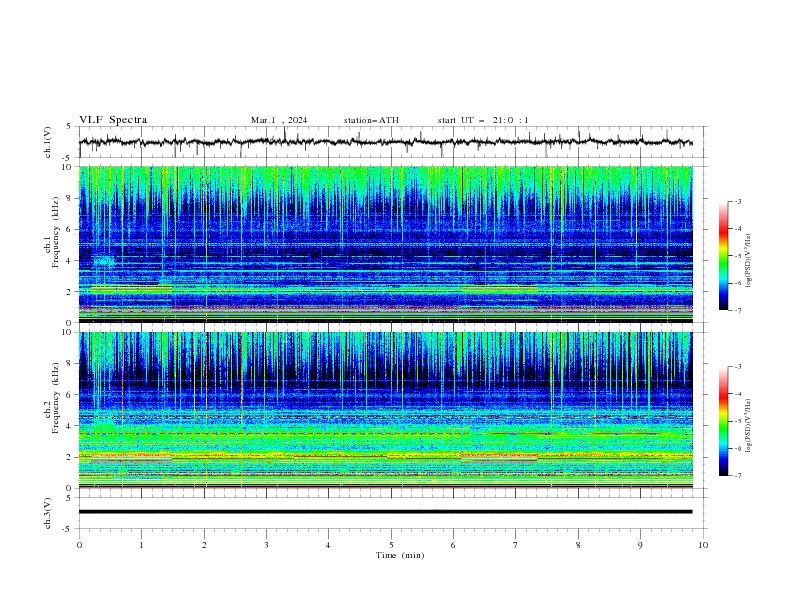Click the ch.3 flat black voltage trace

point(385,512)
